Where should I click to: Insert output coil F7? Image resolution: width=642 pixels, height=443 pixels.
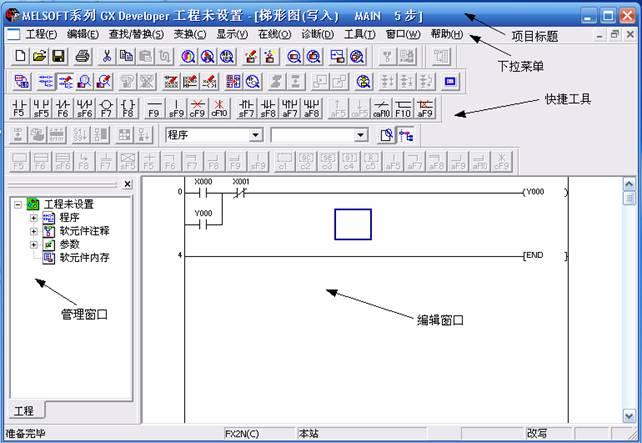pos(106,108)
